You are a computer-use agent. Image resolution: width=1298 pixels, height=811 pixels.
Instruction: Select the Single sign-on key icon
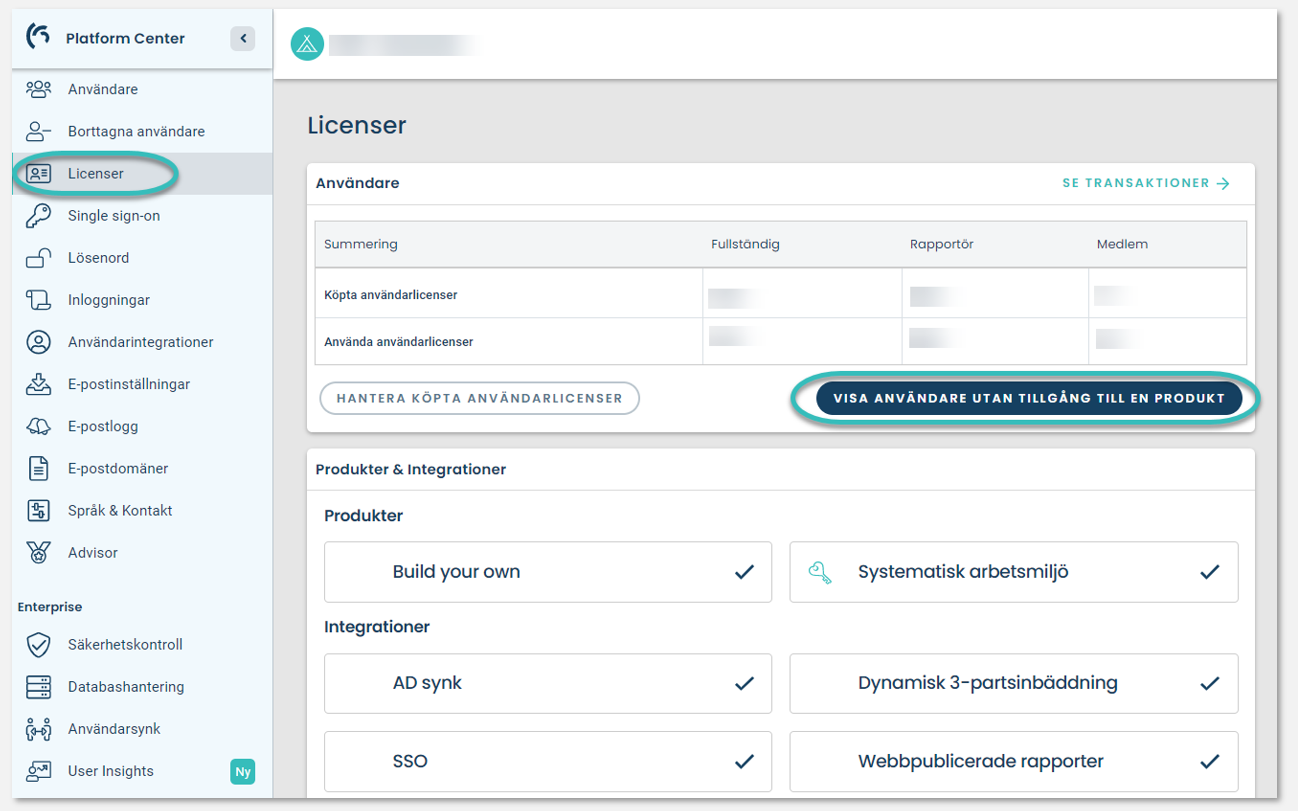tap(38, 215)
